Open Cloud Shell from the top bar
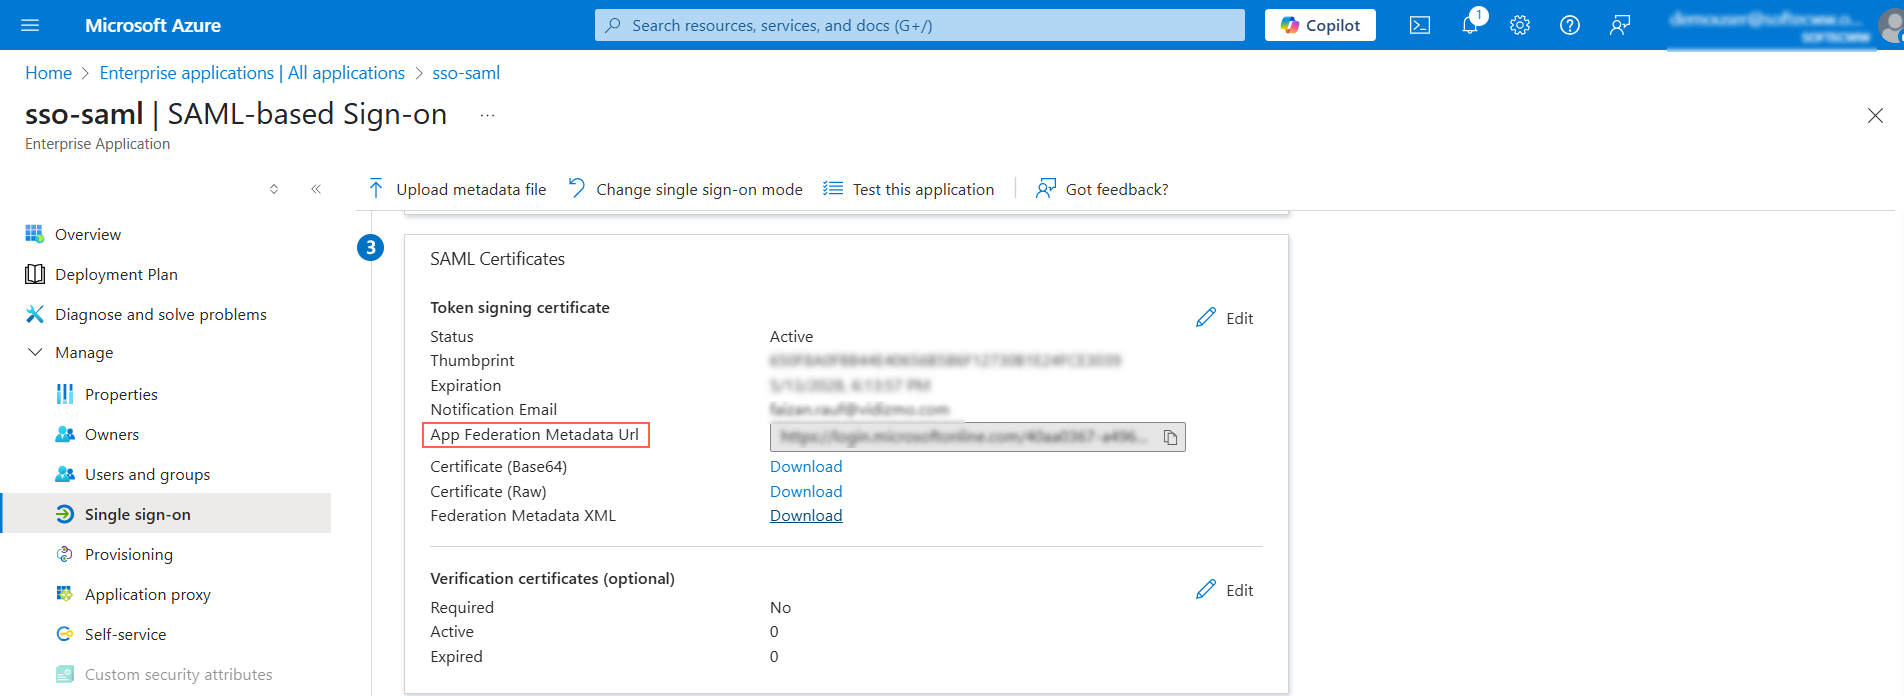 (1419, 25)
